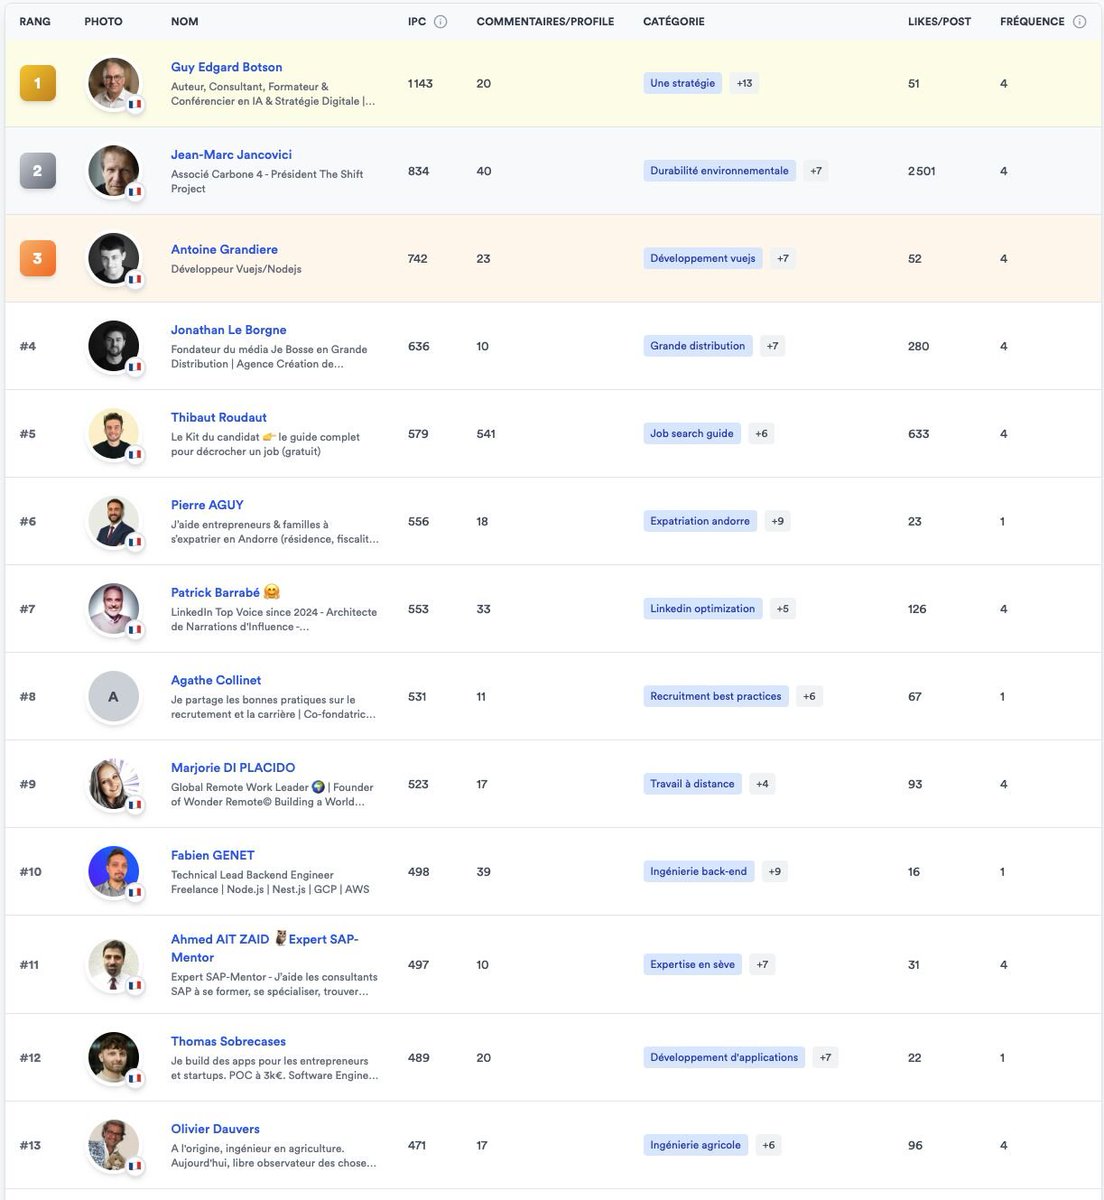Open Pierre AGUY's name link

tap(207, 505)
